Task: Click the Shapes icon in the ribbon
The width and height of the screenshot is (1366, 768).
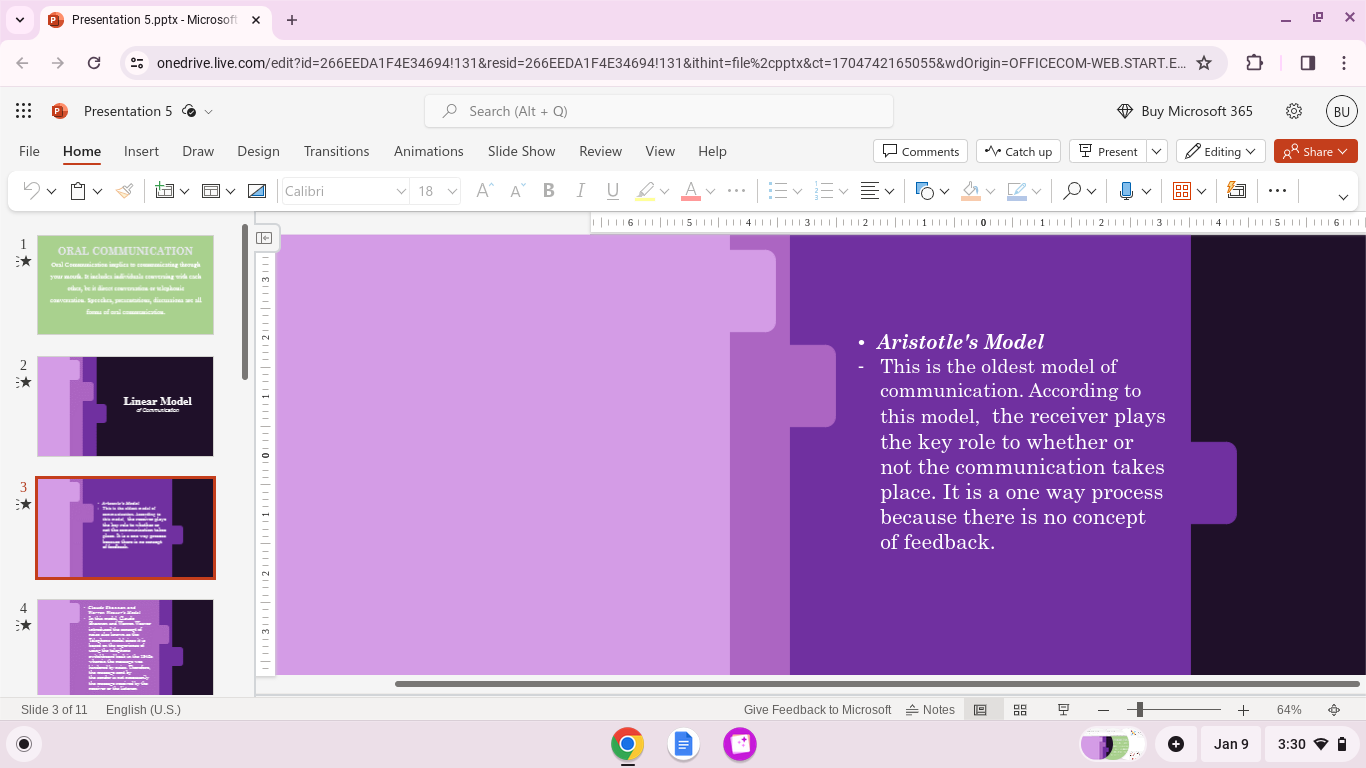Action: pyautogui.click(x=925, y=191)
